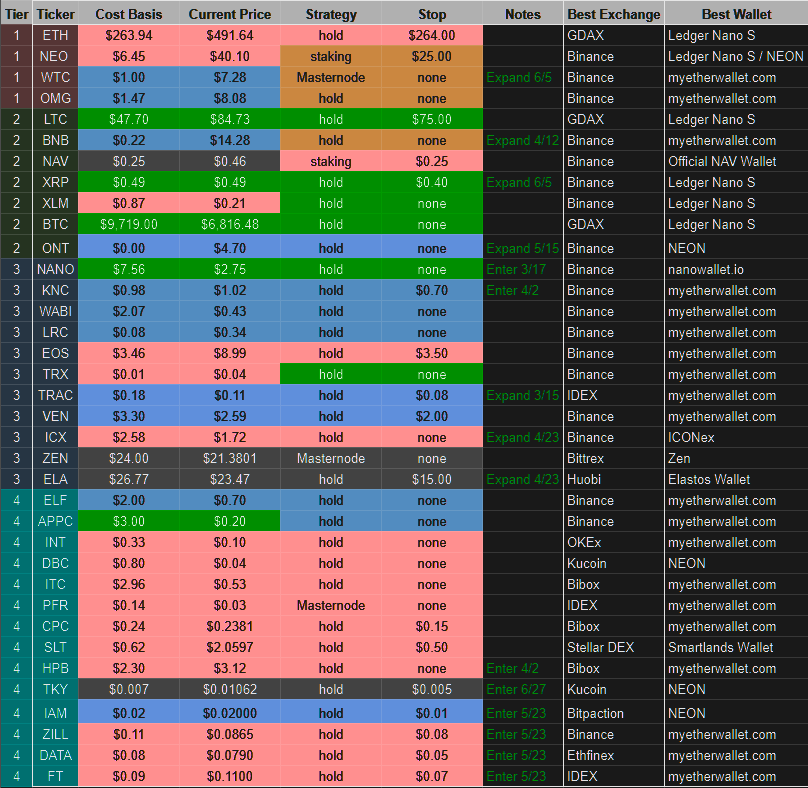The image size is (808, 788).
Task: Click the TRX ticker cell
Action: click(x=55, y=375)
